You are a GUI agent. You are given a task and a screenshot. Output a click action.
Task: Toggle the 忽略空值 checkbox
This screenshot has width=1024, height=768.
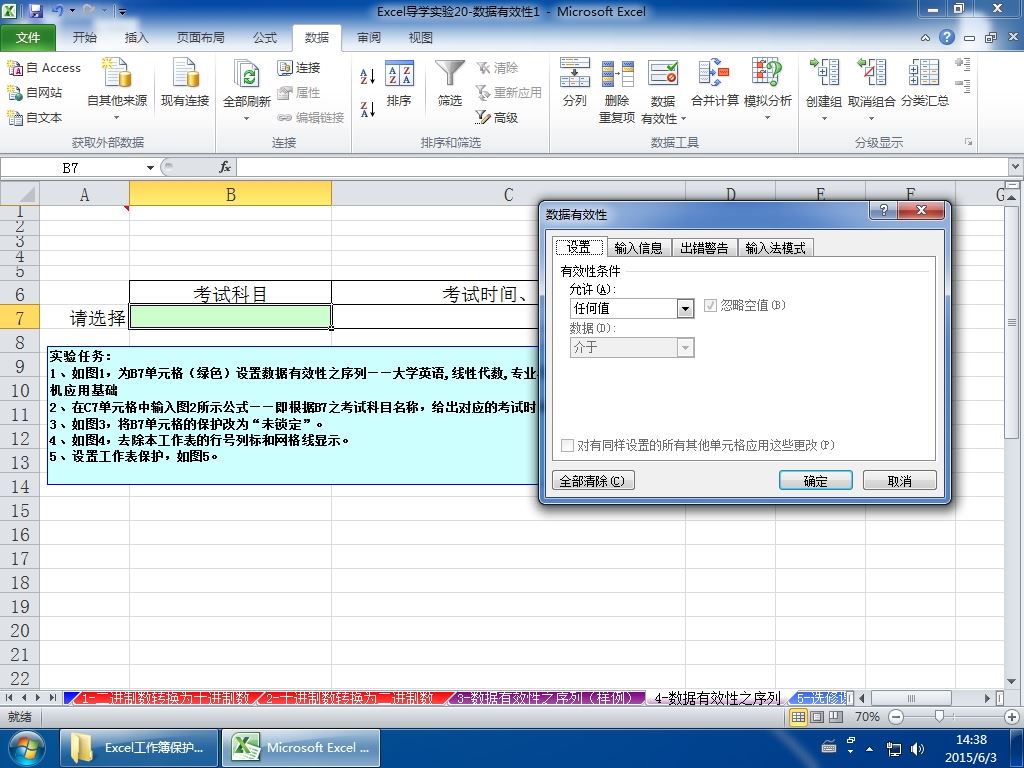pos(711,306)
